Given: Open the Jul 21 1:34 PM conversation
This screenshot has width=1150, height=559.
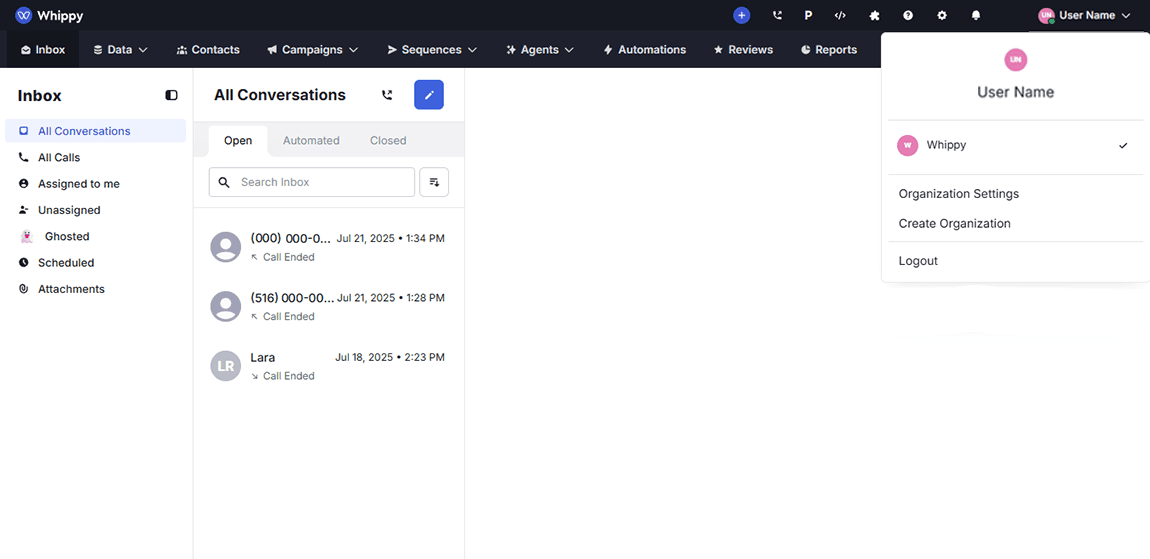Looking at the screenshot, I should (x=329, y=247).
